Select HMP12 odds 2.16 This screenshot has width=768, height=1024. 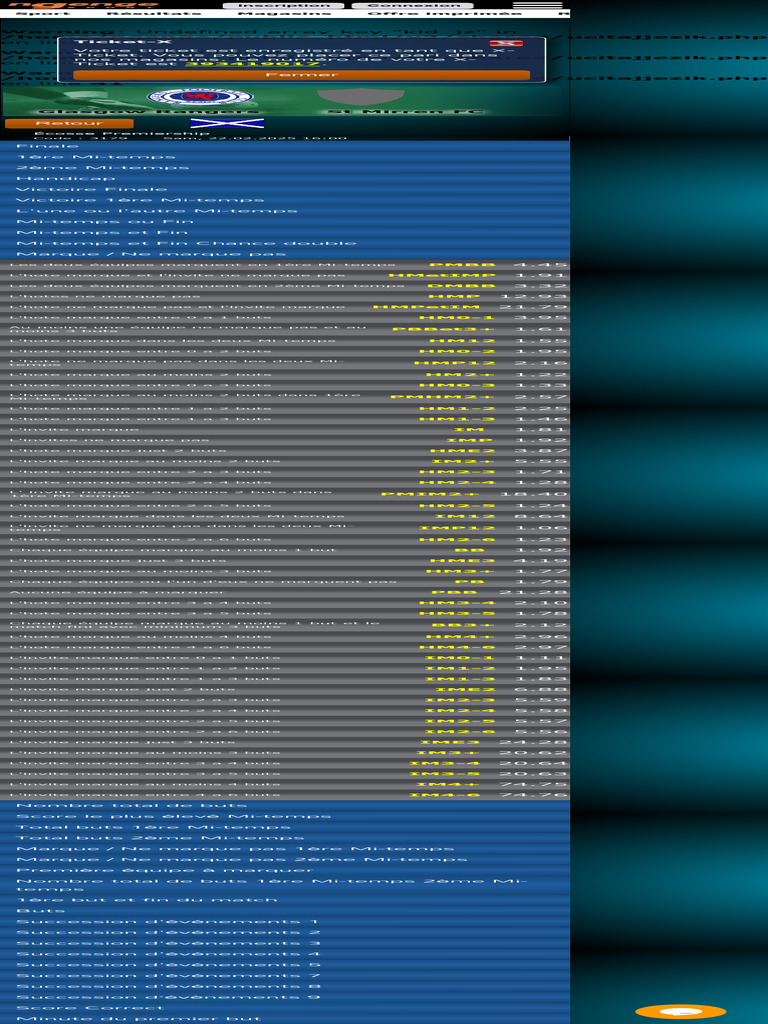pos(285,363)
